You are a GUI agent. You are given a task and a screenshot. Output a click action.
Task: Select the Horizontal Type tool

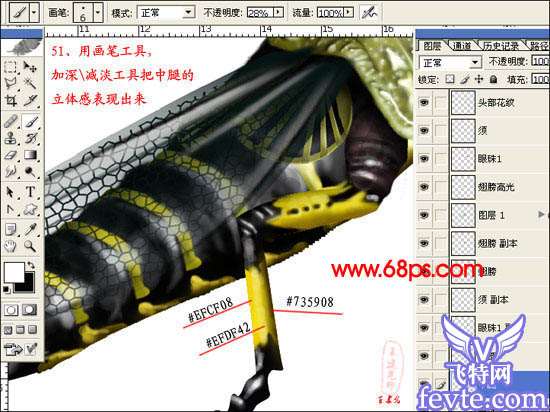tap(31, 192)
